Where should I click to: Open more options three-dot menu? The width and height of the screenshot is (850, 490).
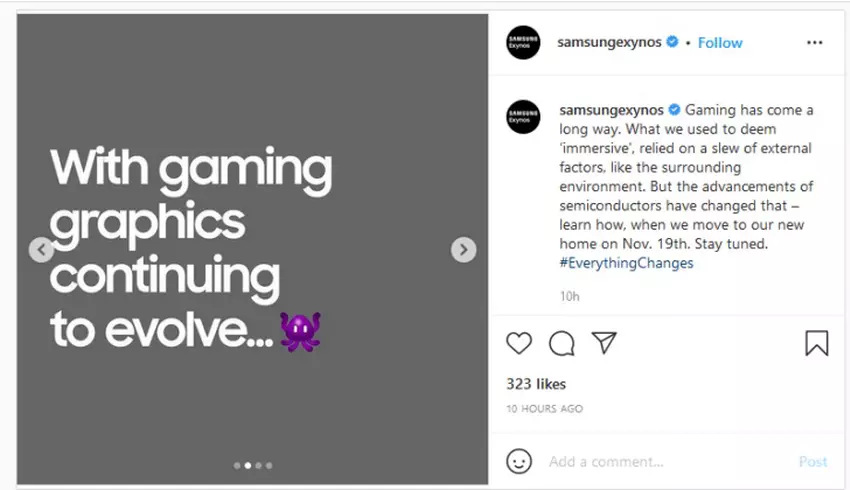pyautogui.click(x=814, y=43)
